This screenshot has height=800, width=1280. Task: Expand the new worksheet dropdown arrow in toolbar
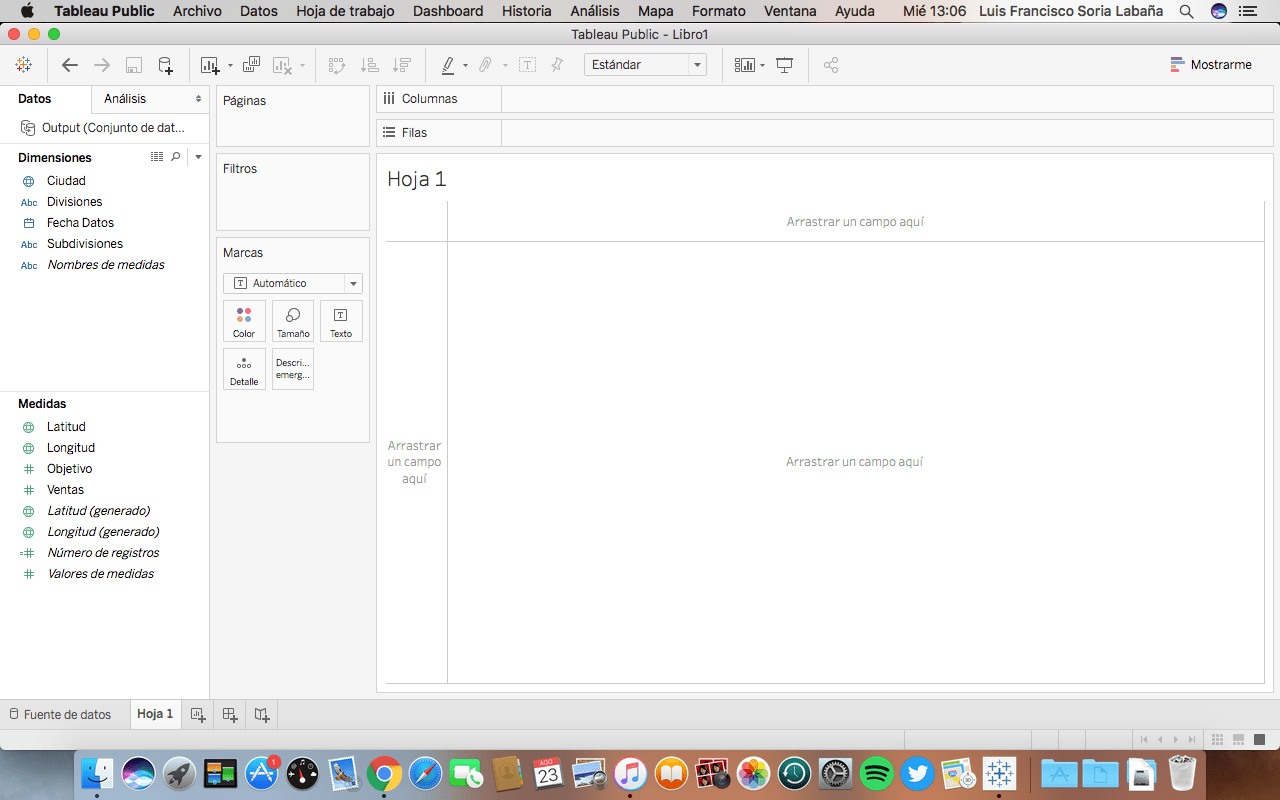click(x=230, y=66)
